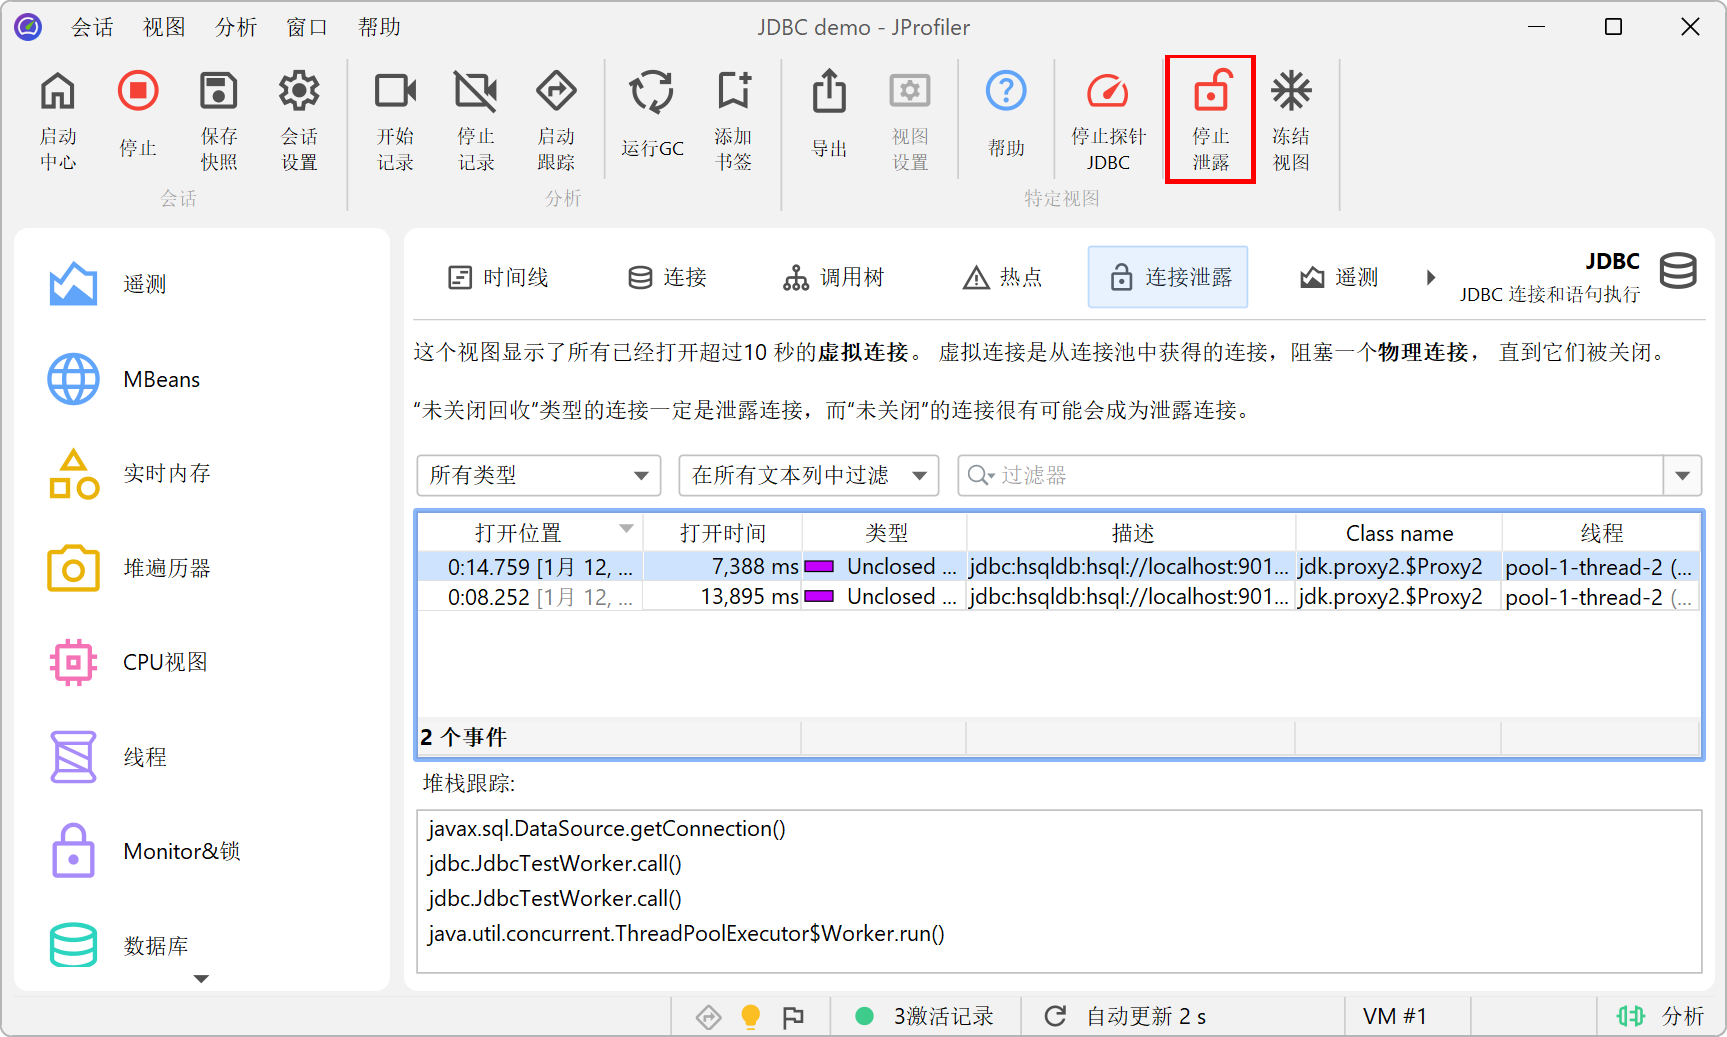The width and height of the screenshot is (1727, 1037).
Task: Click the diamond arrow status bar icon
Action: tap(709, 1017)
